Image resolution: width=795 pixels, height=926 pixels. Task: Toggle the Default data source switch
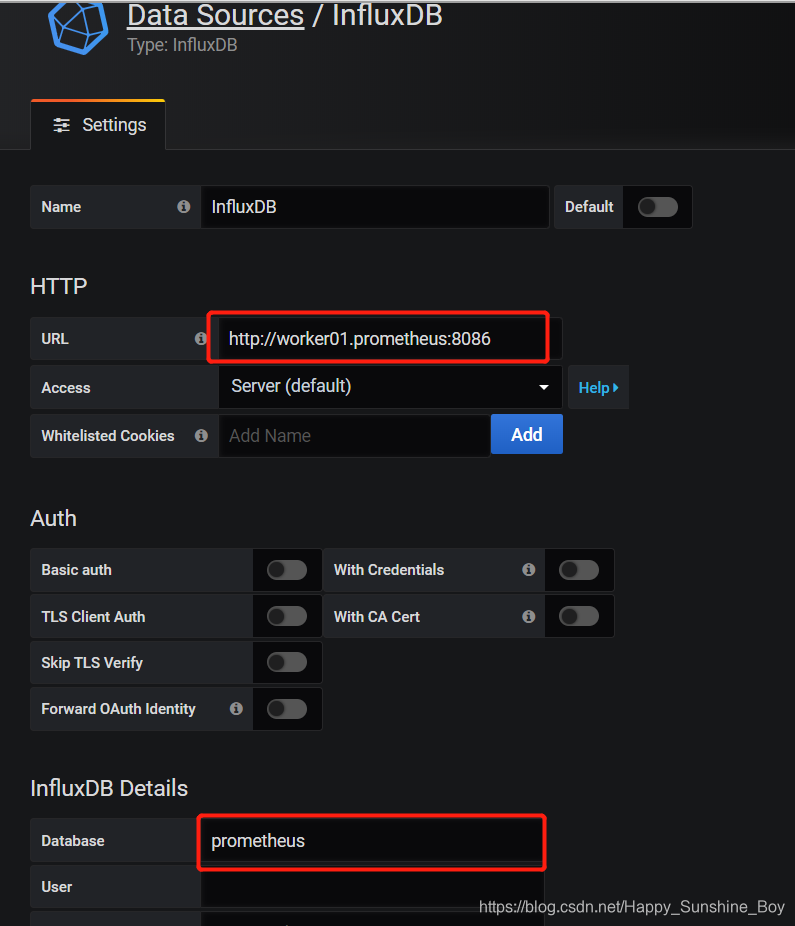pos(657,207)
